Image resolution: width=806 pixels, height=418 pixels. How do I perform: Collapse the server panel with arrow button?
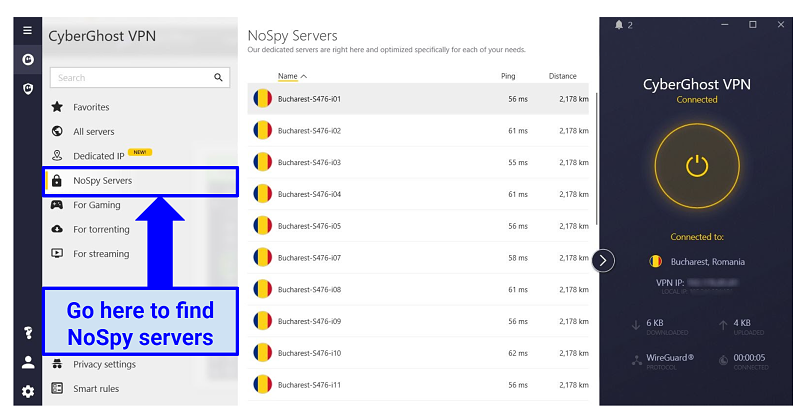coord(603,261)
